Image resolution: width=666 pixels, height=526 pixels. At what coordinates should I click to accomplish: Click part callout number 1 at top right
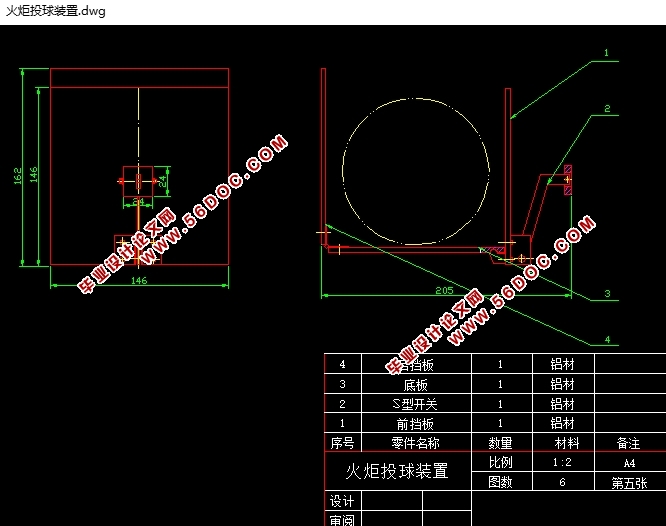tap(606, 52)
